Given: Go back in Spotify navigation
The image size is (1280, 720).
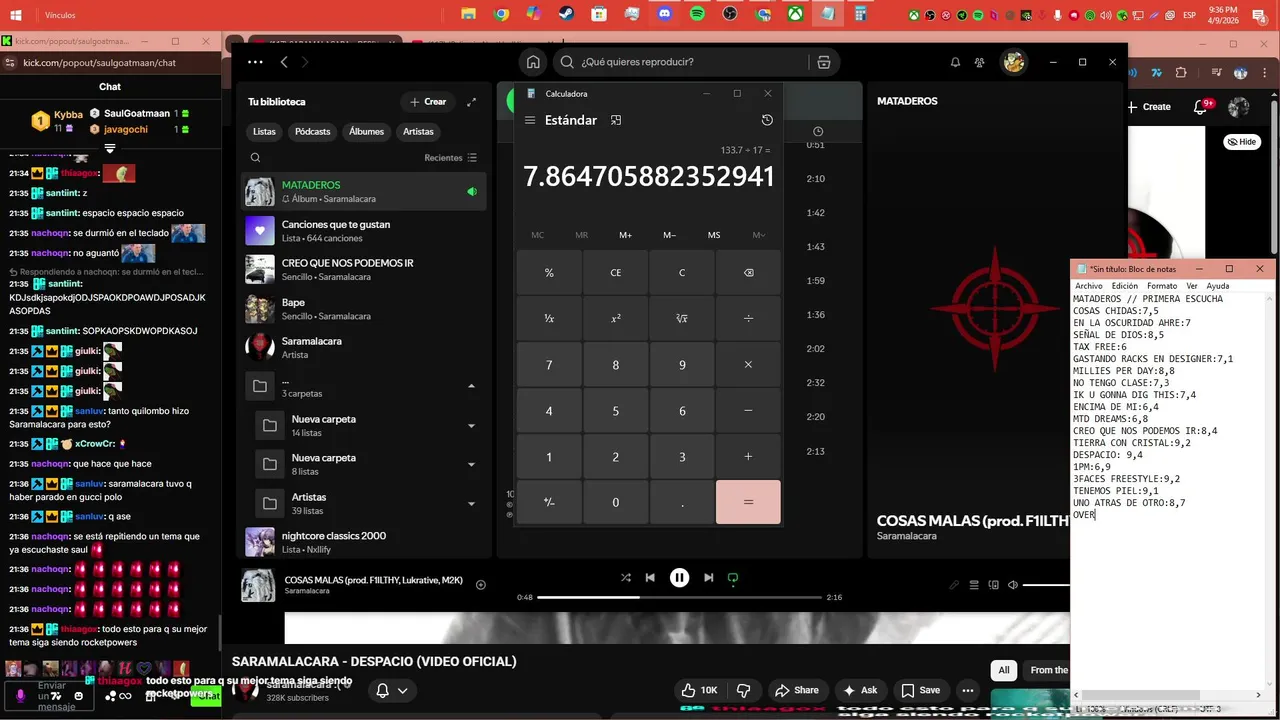Looking at the screenshot, I should 284,62.
